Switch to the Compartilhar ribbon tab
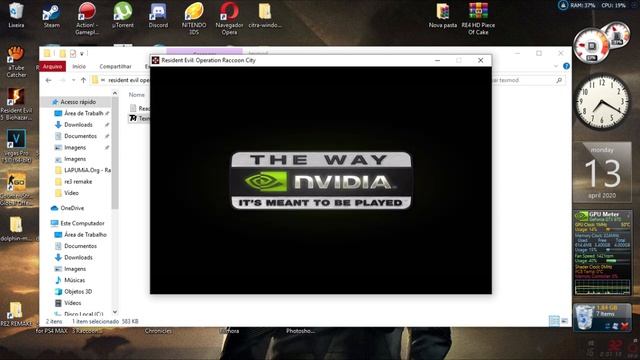Screen dimensions: 640x360 coord(116,67)
